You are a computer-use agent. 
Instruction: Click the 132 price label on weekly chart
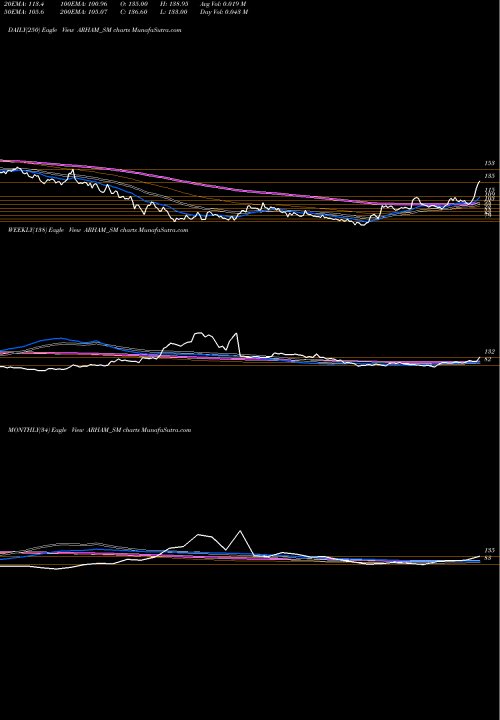pos(489,352)
